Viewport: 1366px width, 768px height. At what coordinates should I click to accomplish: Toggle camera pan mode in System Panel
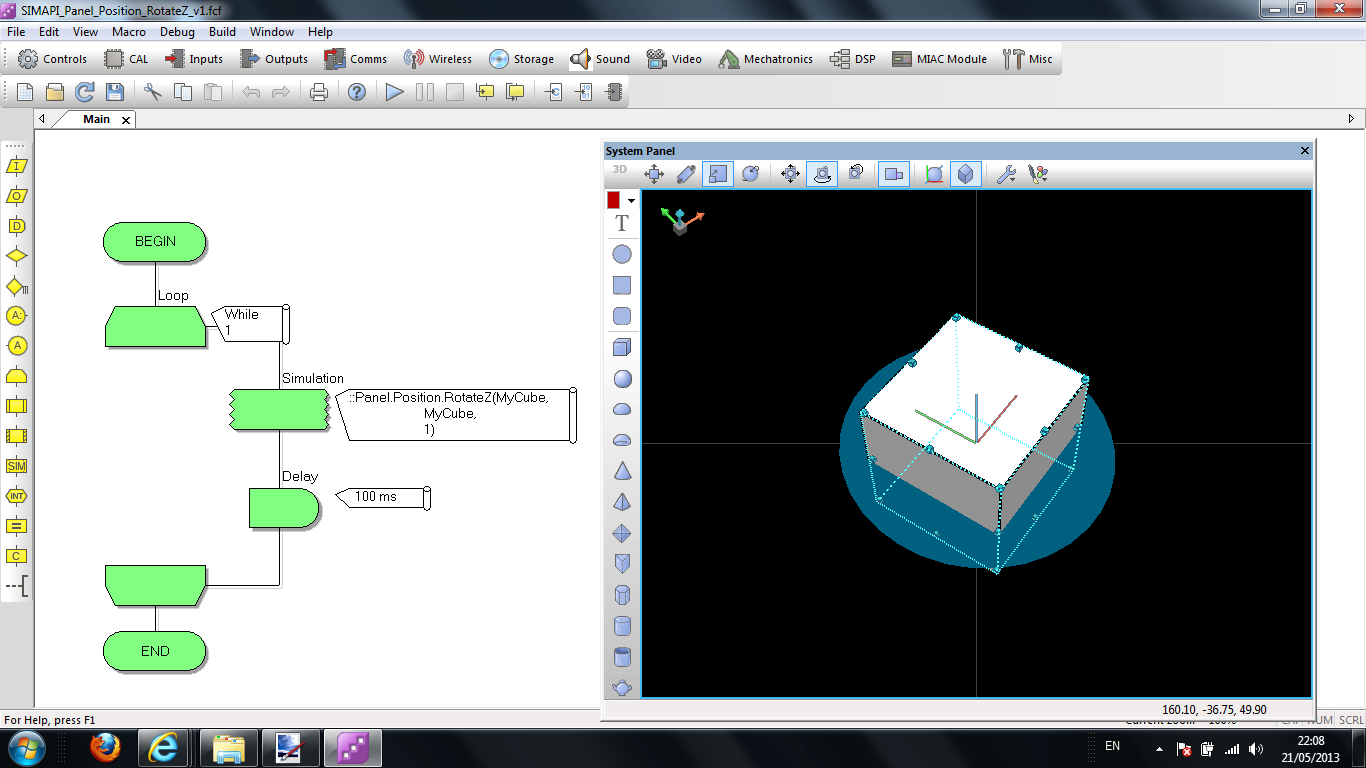click(791, 174)
